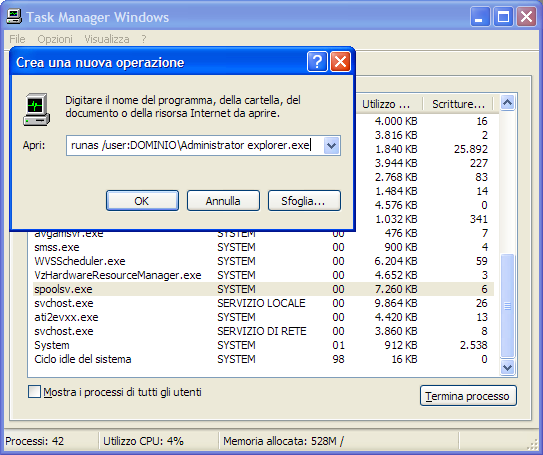
Task: Click the computer monitor icon in dialog
Action: point(37,109)
